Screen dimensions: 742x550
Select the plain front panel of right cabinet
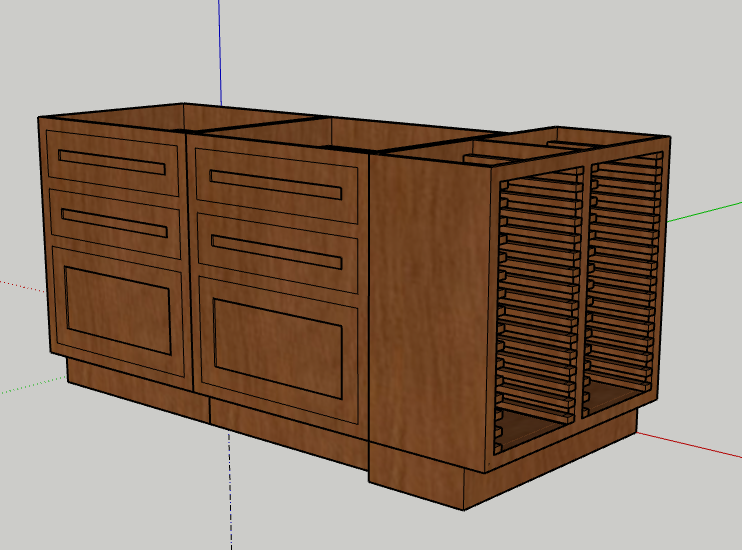pos(427,300)
